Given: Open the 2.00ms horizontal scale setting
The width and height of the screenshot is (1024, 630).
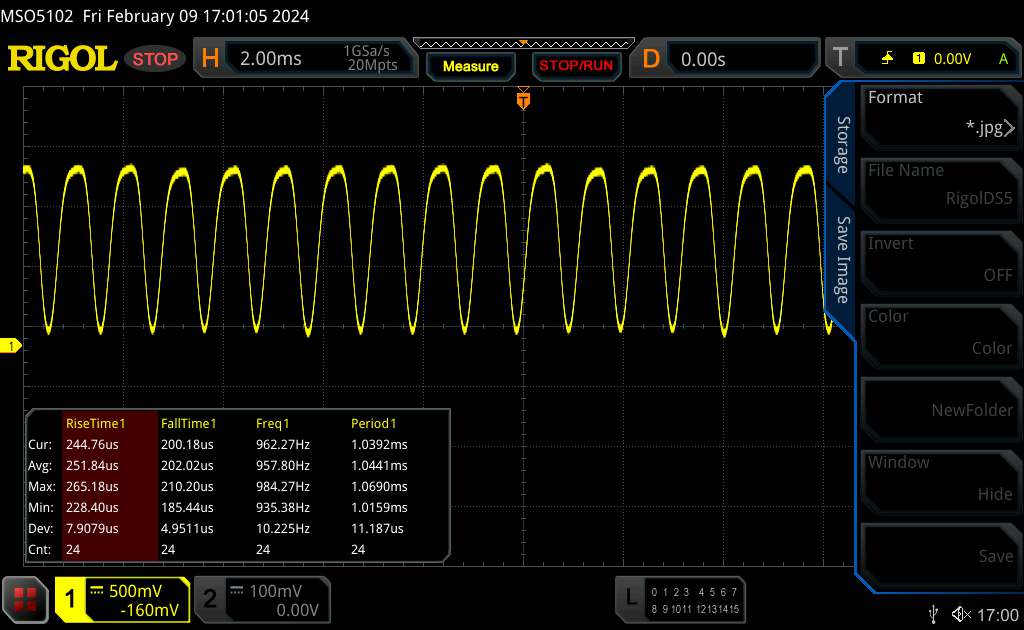Looking at the screenshot, I should 271,59.
